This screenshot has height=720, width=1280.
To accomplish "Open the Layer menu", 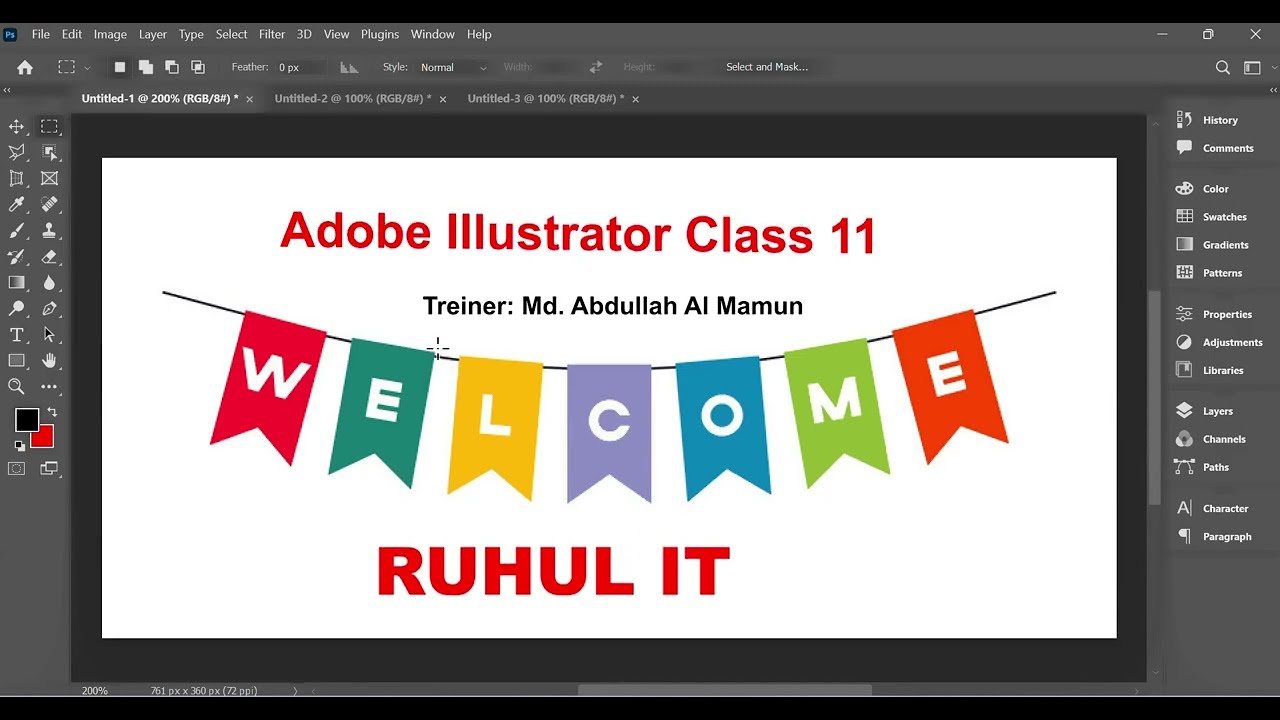I will click(153, 34).
